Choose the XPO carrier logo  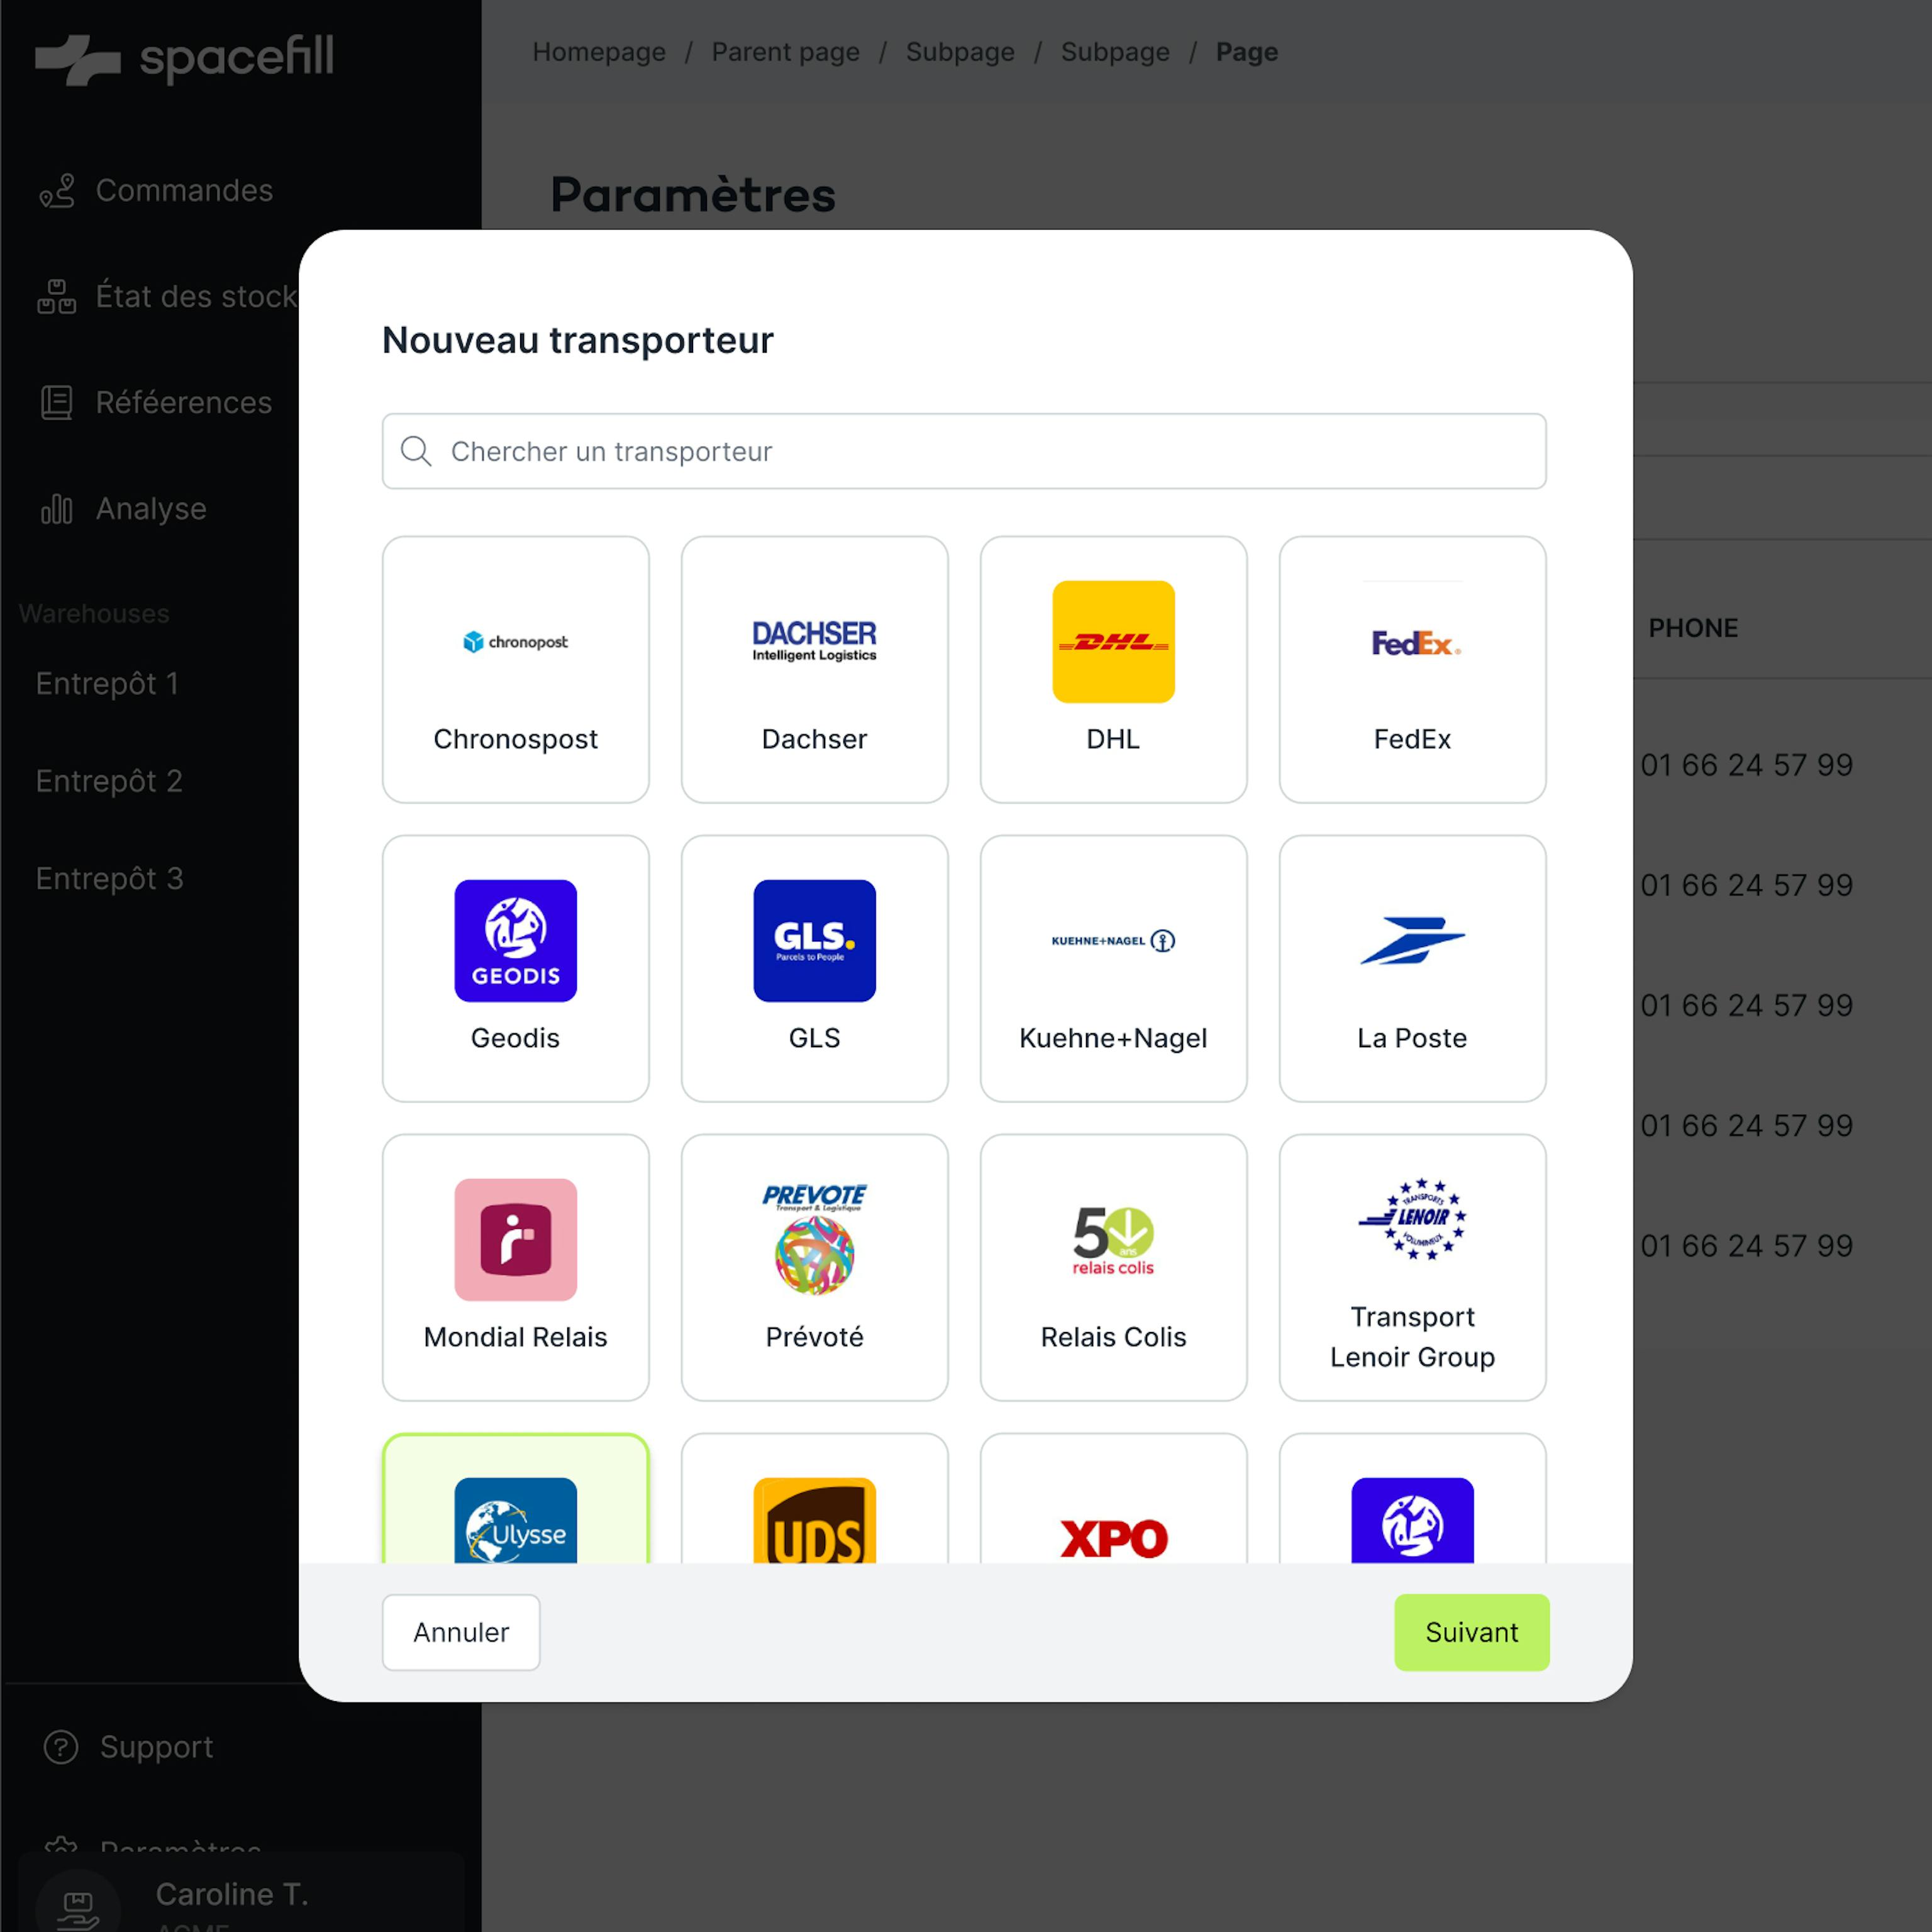(x=1112, y=1536)
